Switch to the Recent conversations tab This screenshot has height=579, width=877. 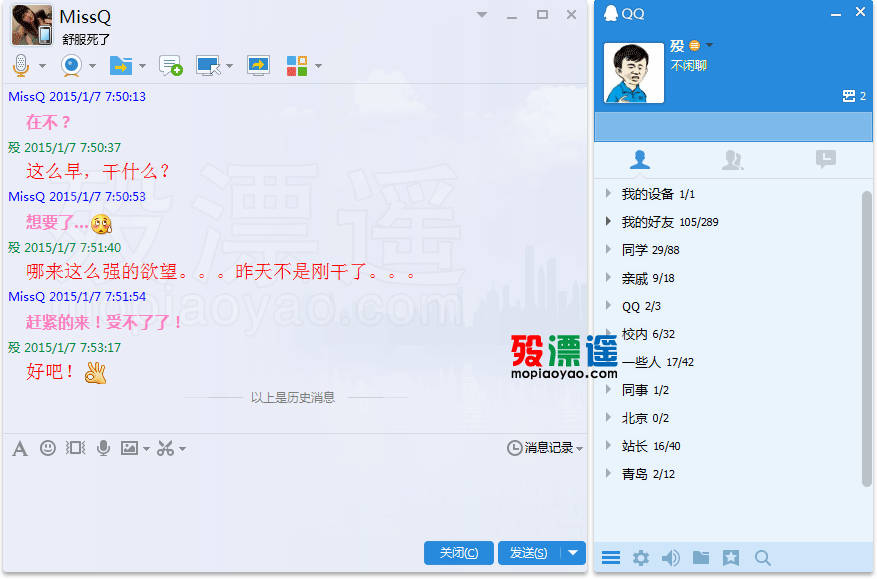point(826,160)
